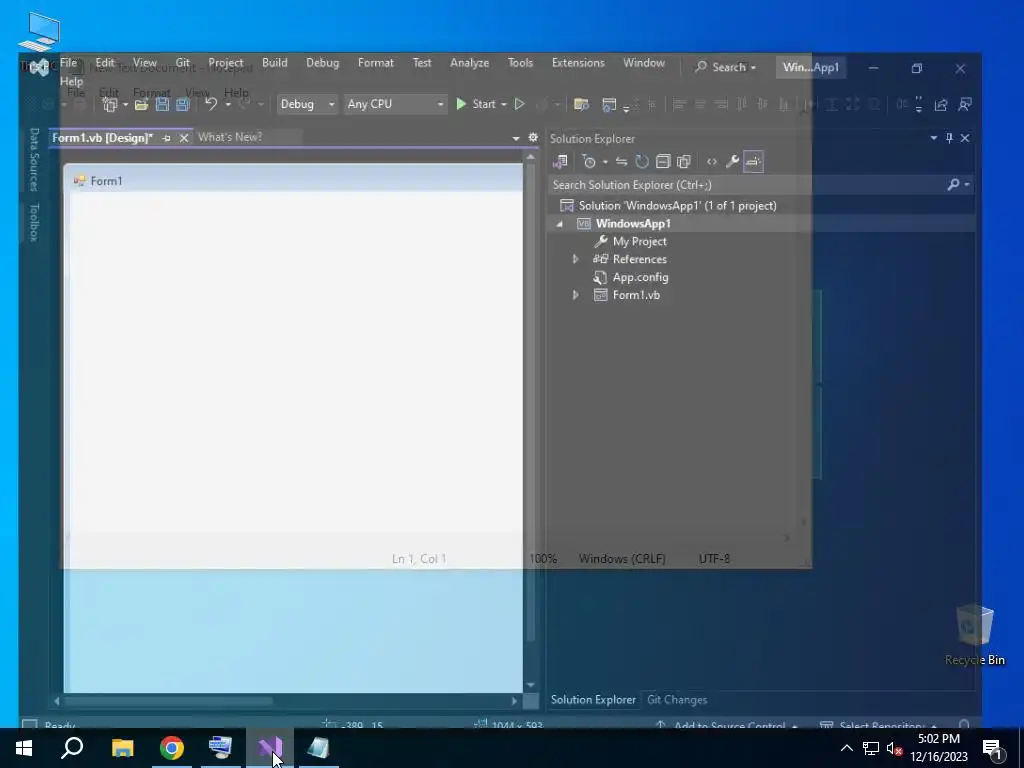
Task: Click the green Start debugging button
Action: point(475,104)
